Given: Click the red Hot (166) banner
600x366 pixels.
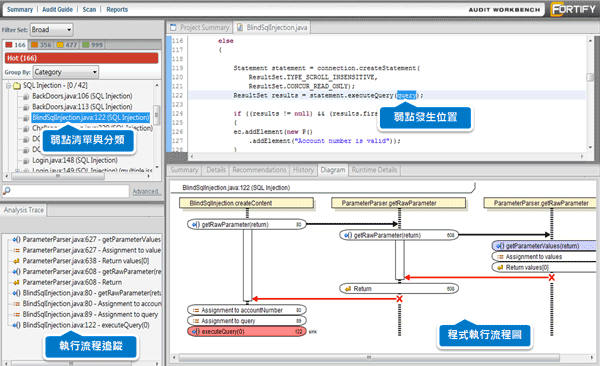Looking at the screenshot, I should pos(82,58).
